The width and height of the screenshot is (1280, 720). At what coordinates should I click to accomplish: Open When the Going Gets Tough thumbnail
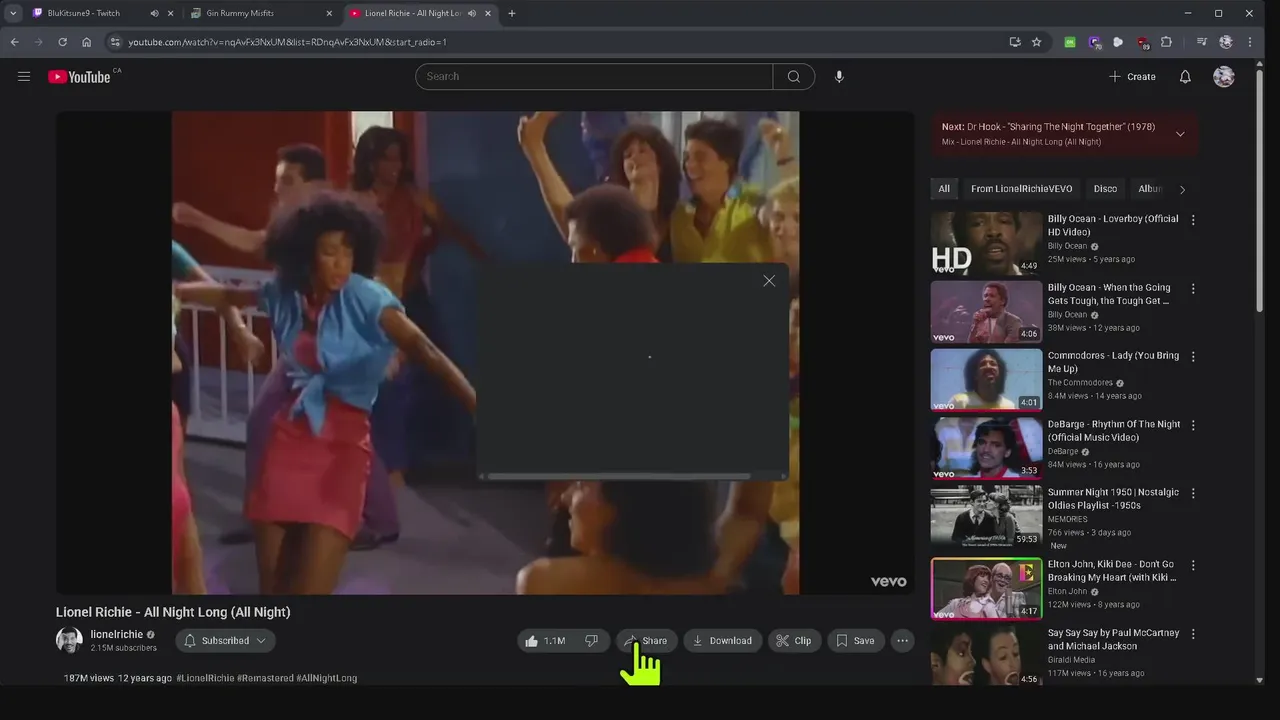click(x=986, y=311)
